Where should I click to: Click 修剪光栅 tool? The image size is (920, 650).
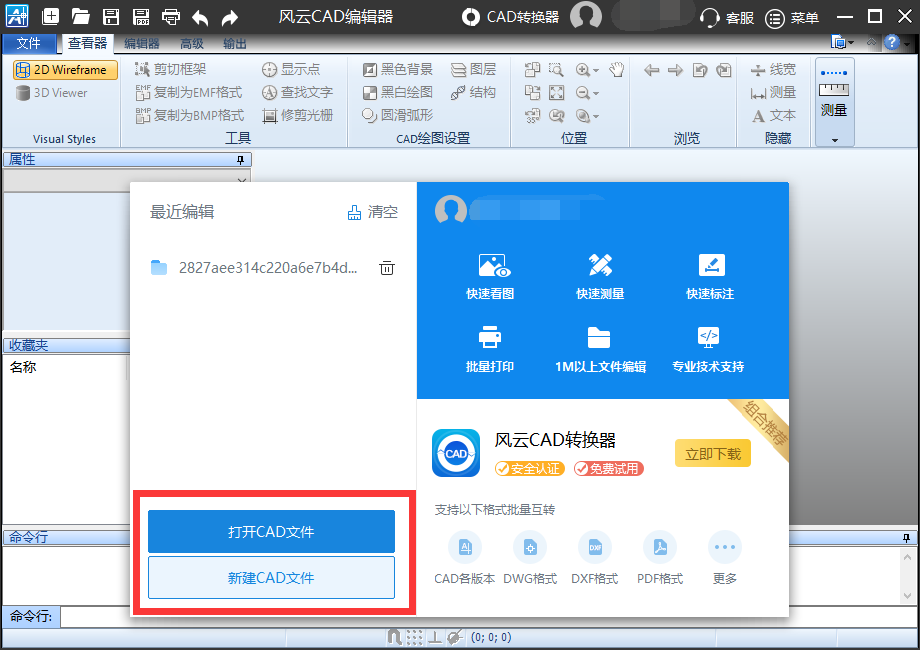(x=297, y=115)
